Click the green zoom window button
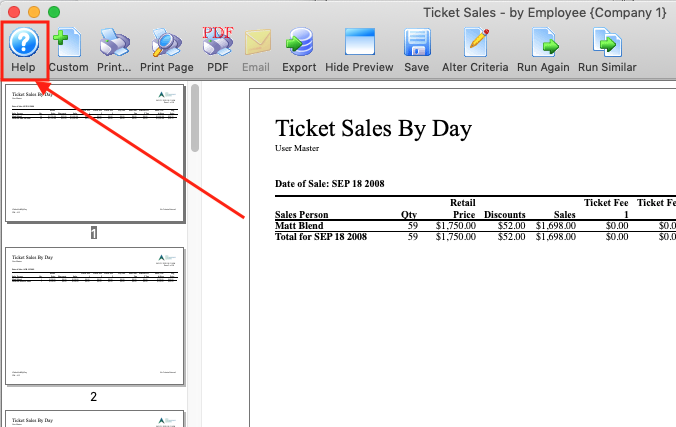Viewport: 676px width, 427px height. pyautogui.click(x=54, y=12)
